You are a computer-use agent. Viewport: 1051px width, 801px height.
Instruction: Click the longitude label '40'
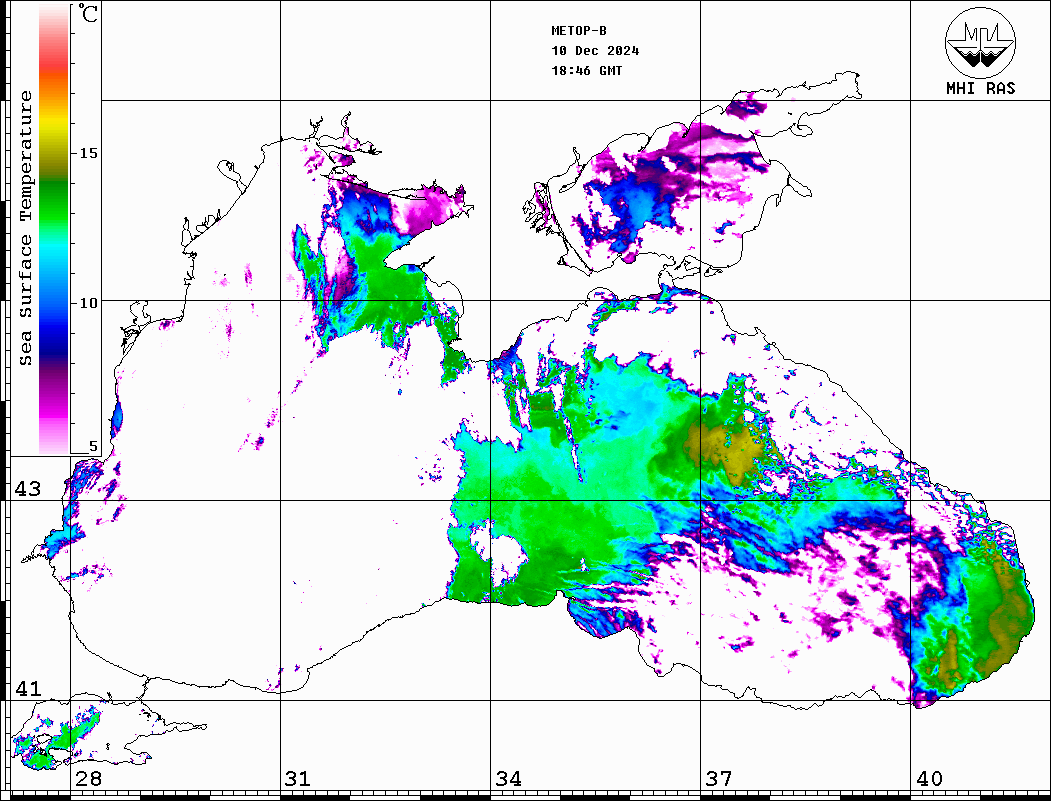click(x=929, y=778)
